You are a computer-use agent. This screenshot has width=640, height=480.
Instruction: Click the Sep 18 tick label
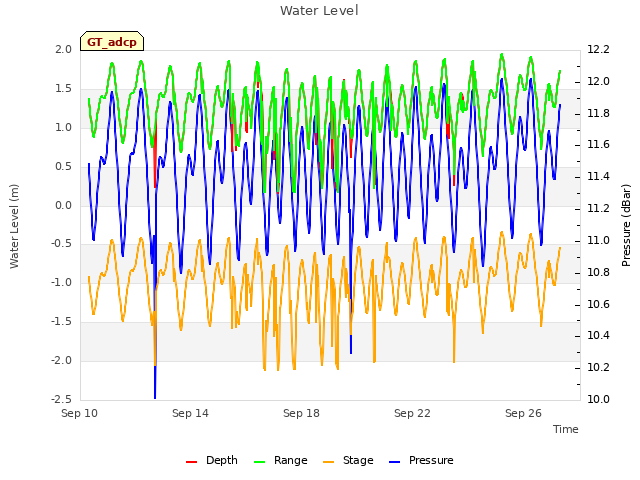tap(301, 413)
